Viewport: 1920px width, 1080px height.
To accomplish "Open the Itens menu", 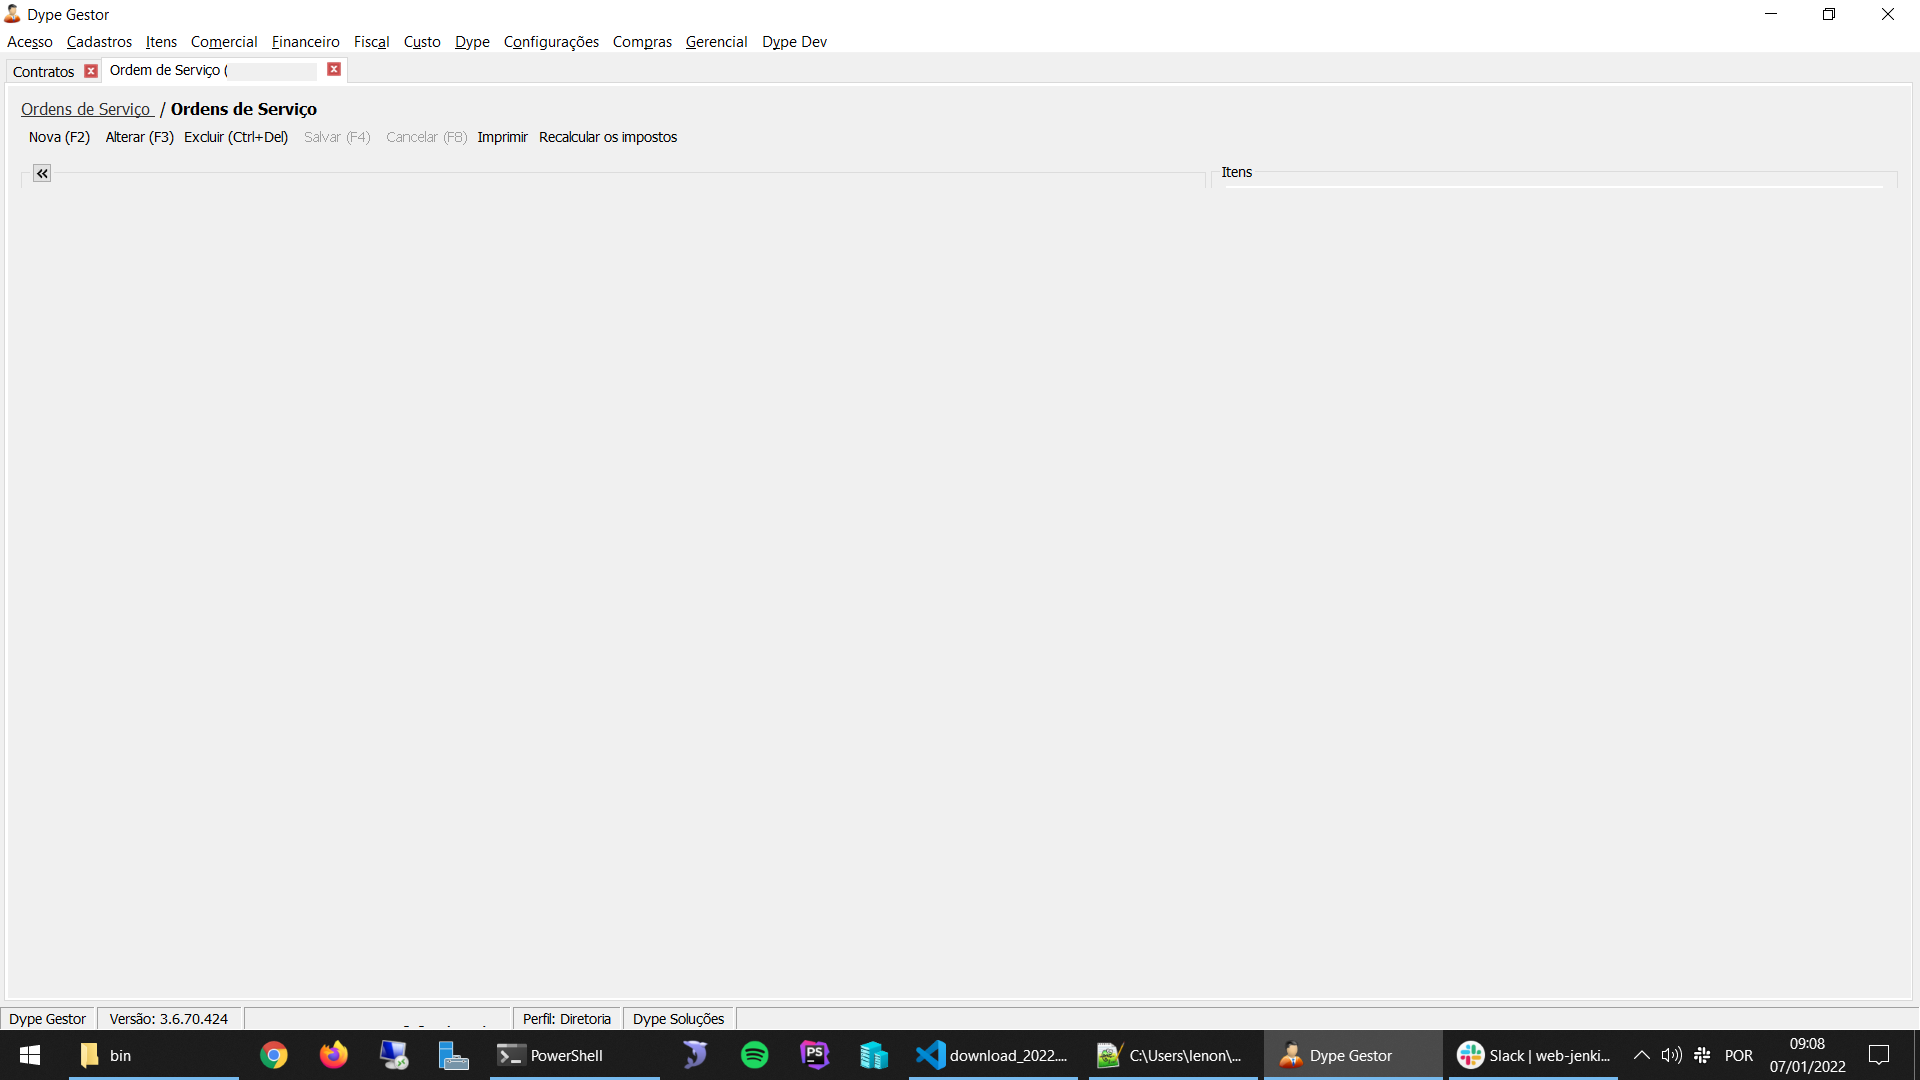I will [161, 42].
